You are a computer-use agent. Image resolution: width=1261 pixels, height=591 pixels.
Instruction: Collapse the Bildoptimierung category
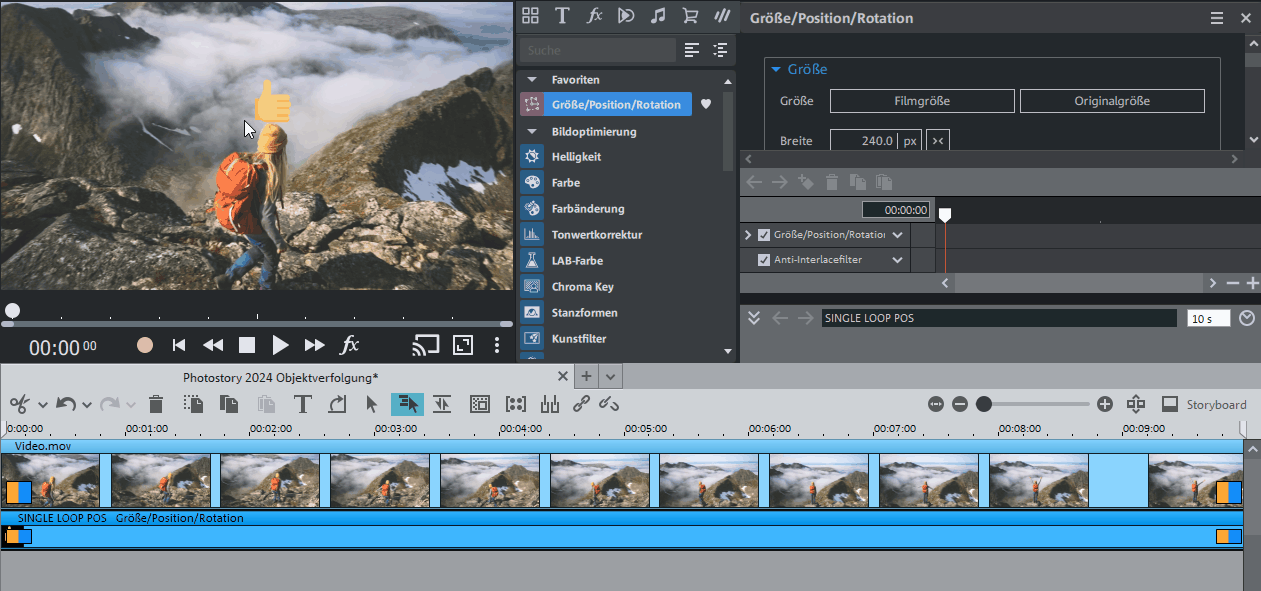pos(531,131)
